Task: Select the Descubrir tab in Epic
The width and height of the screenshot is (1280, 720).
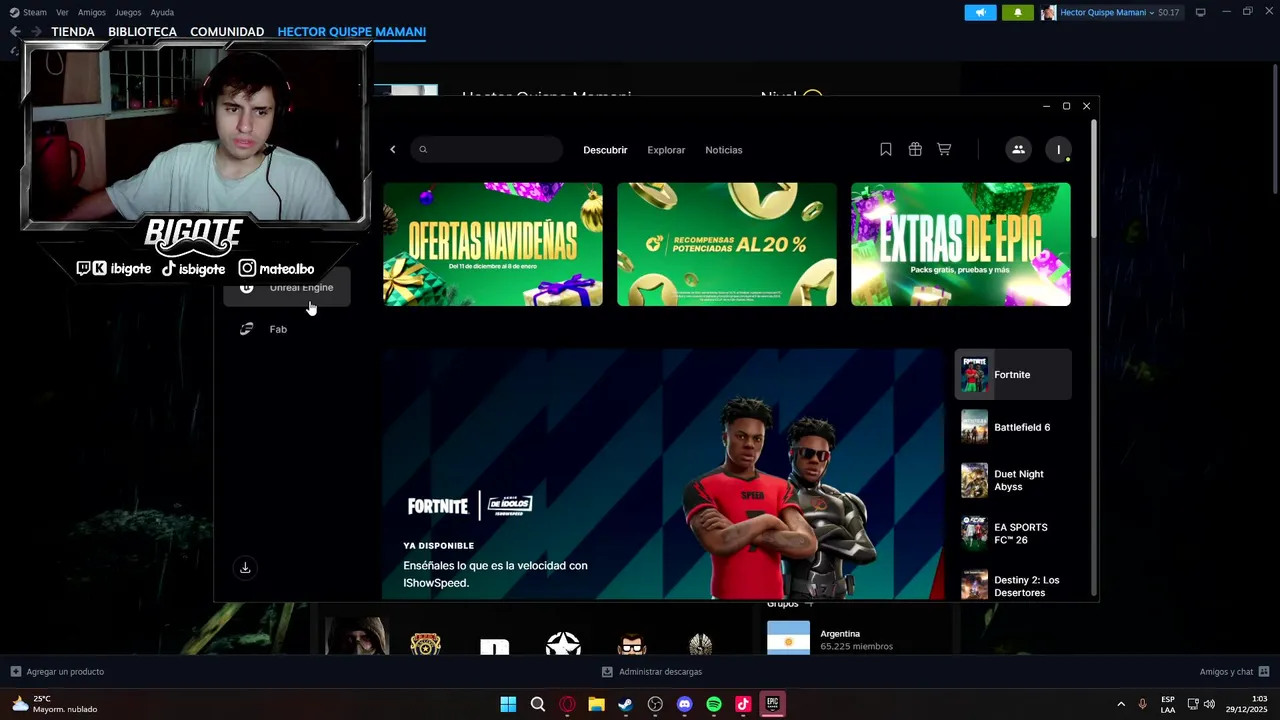Action: click(x=605, y=150)
